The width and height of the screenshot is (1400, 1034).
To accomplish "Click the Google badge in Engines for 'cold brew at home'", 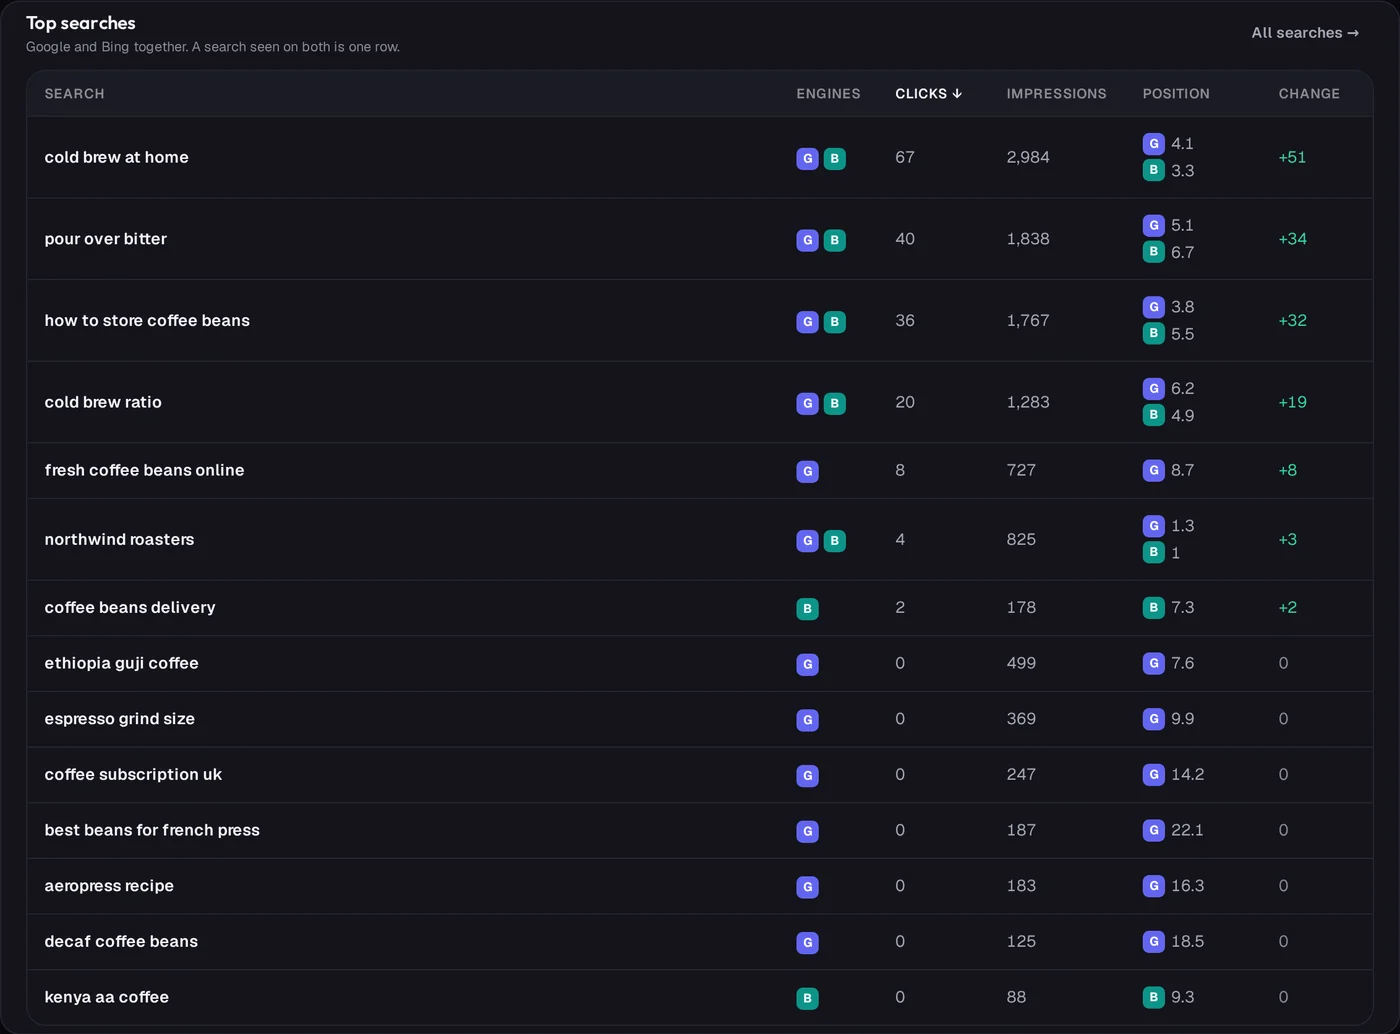I will (807, 158).
